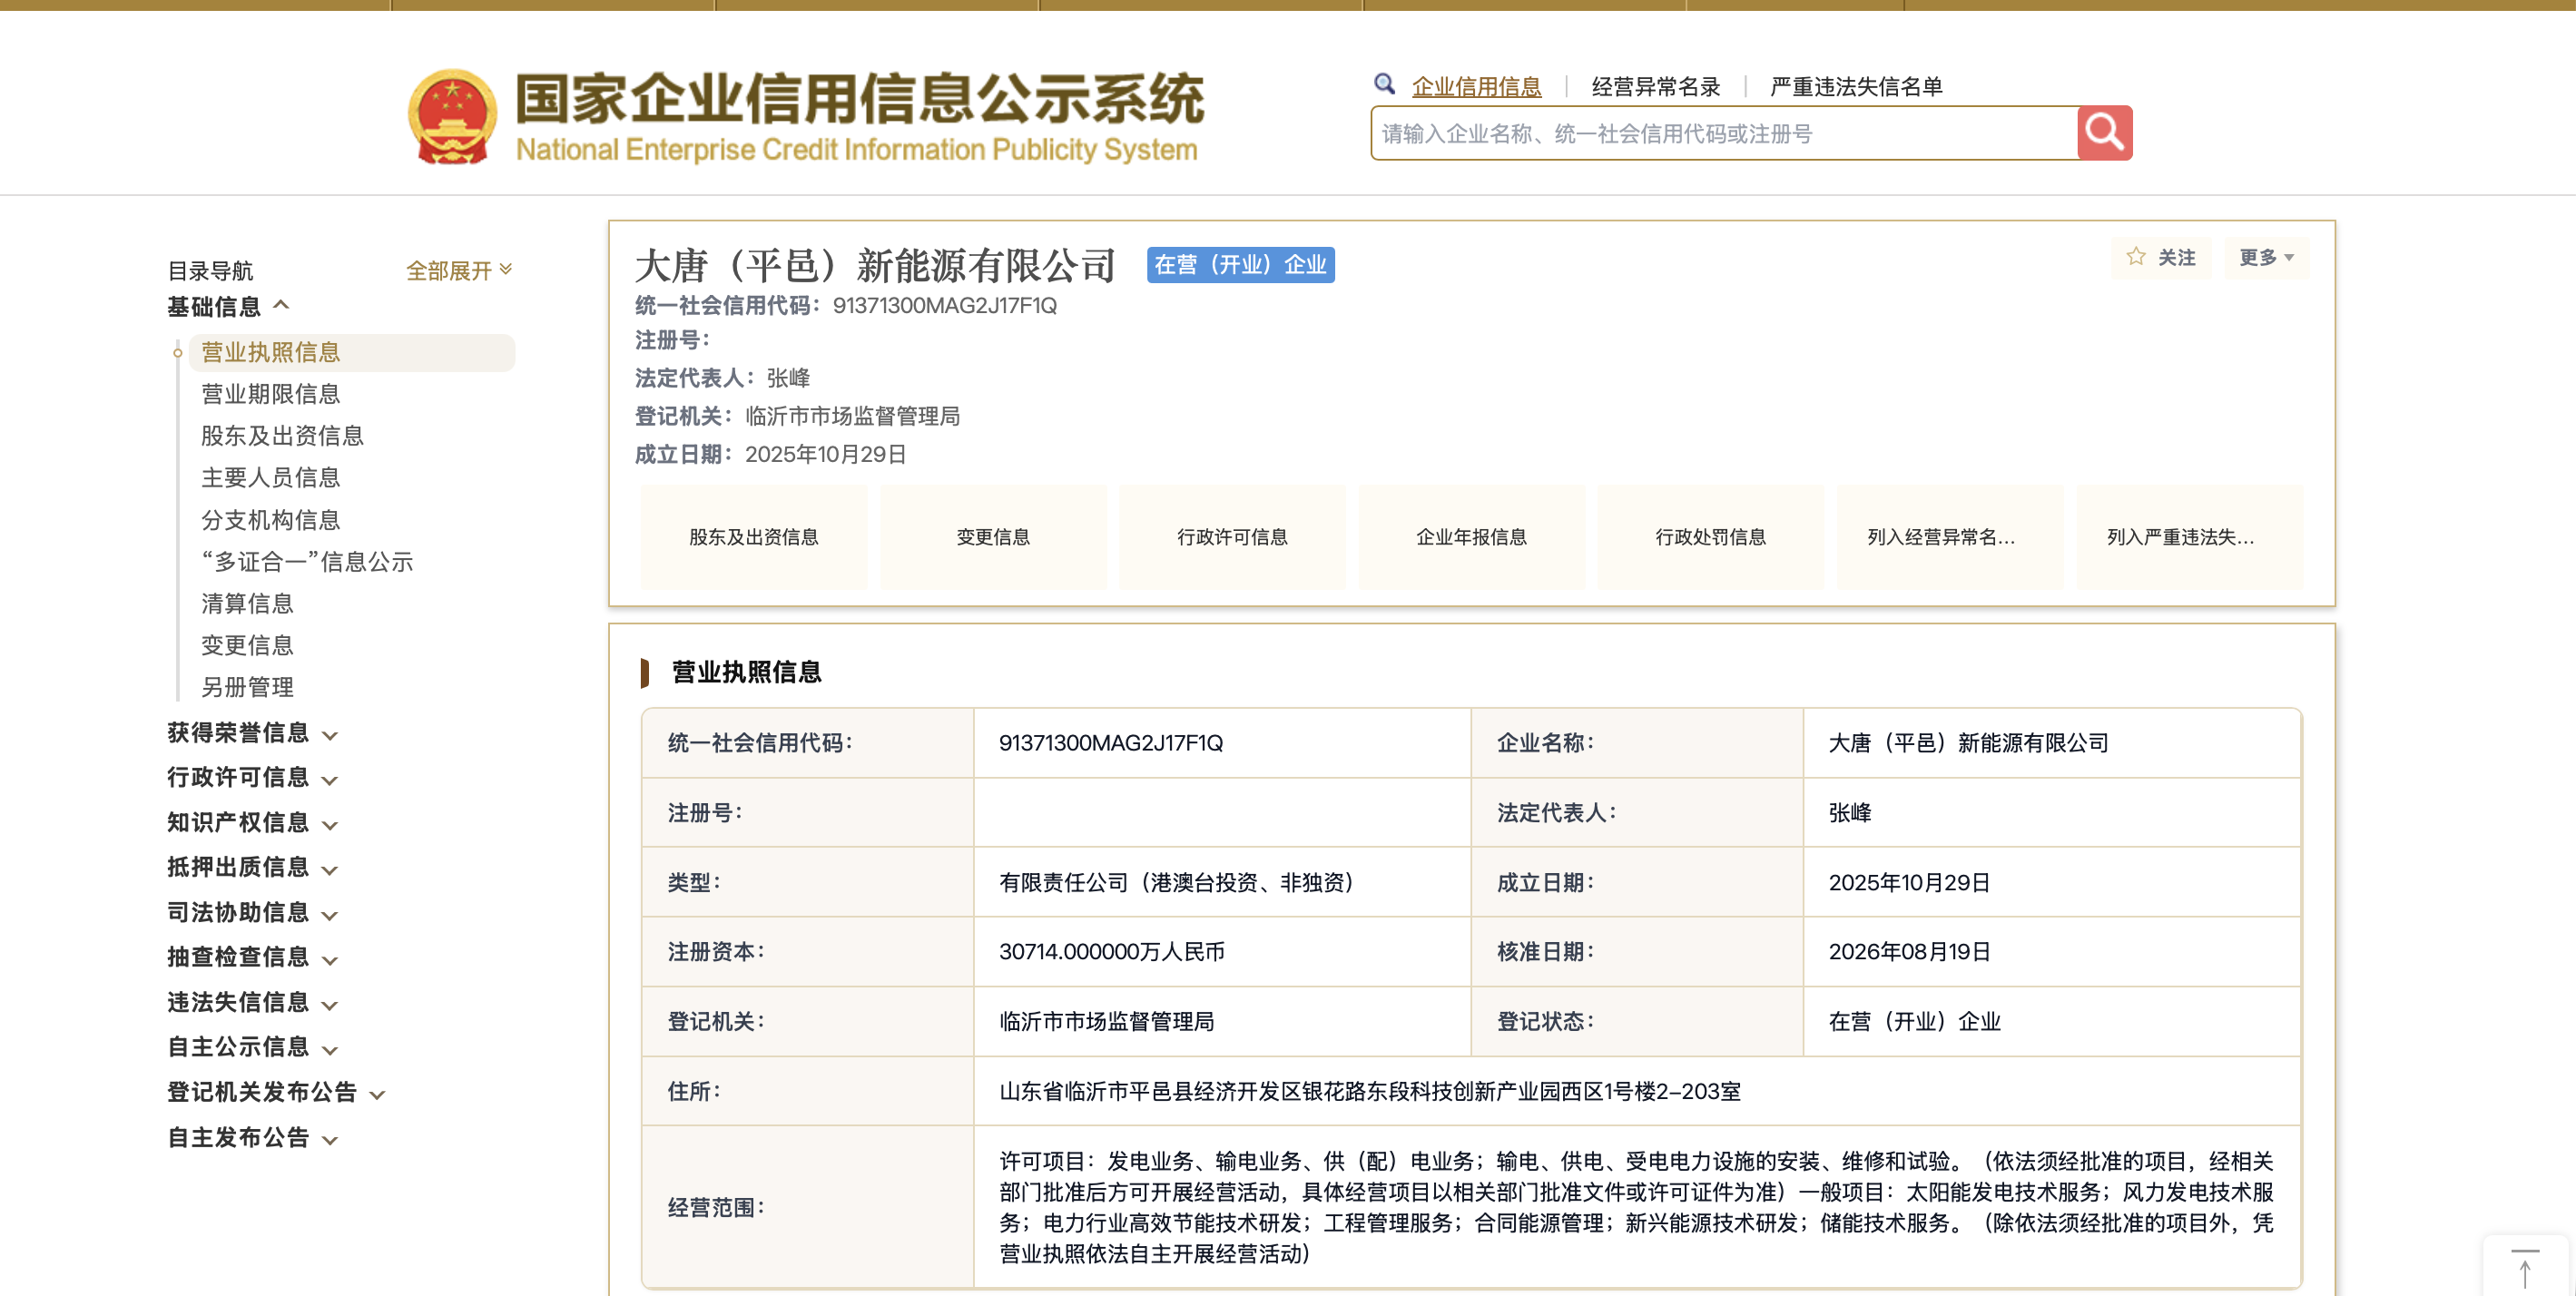Go to 股东及出资信息 in the sidebar

click(x=282, y=436)
